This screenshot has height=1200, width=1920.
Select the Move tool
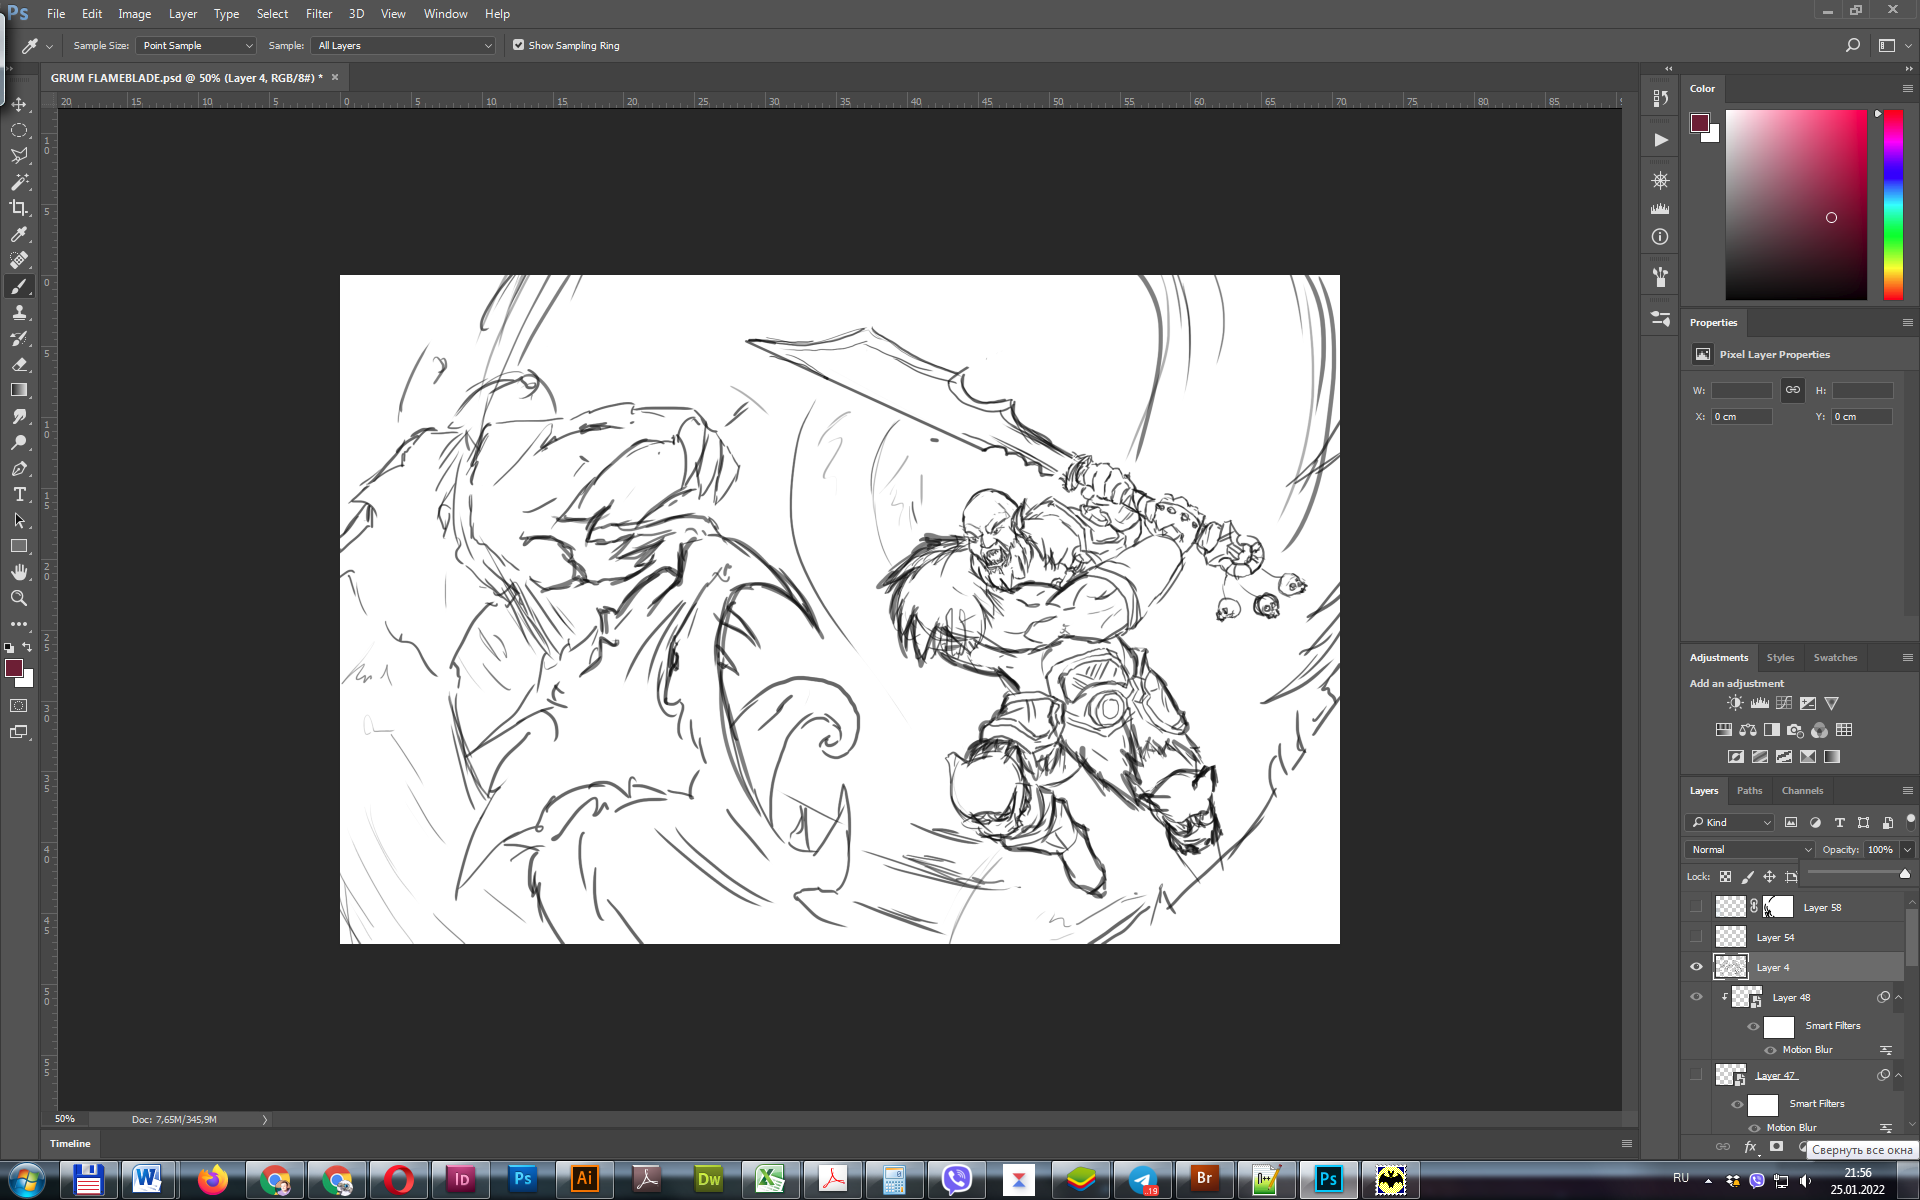[x=19, y=104]
